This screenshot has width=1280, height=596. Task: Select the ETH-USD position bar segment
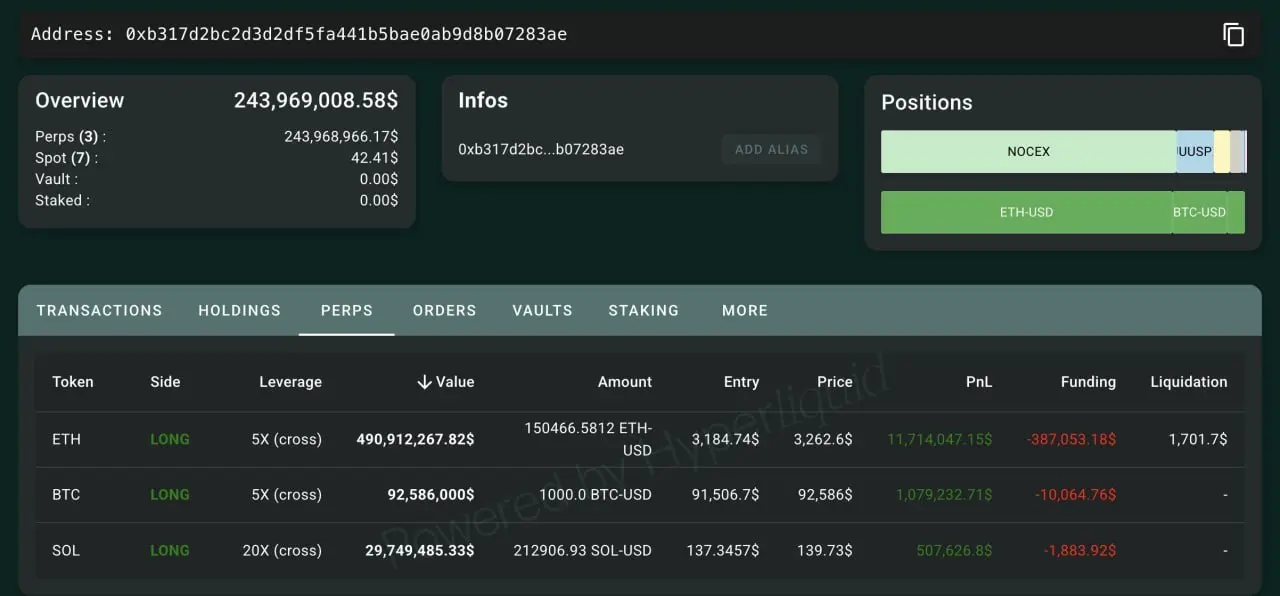(x=1026, y=212)
